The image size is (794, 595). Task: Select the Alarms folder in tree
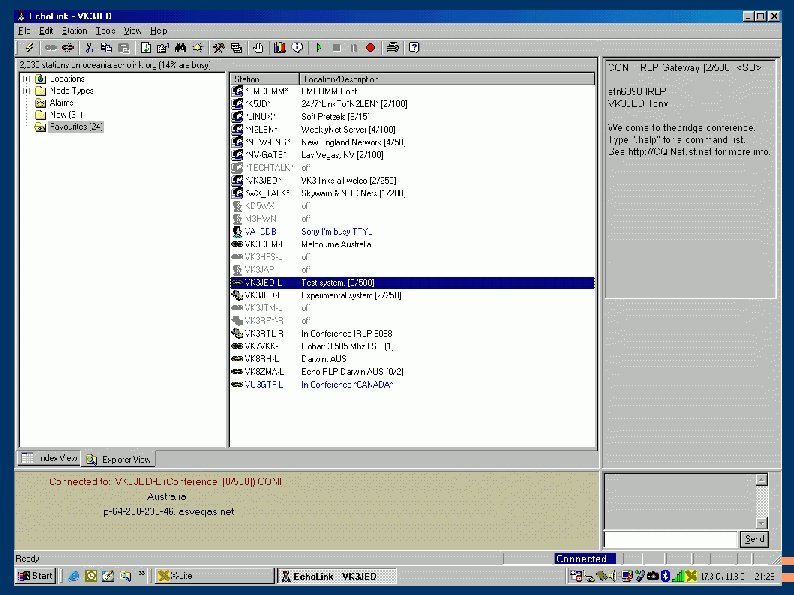click(60, 103)
